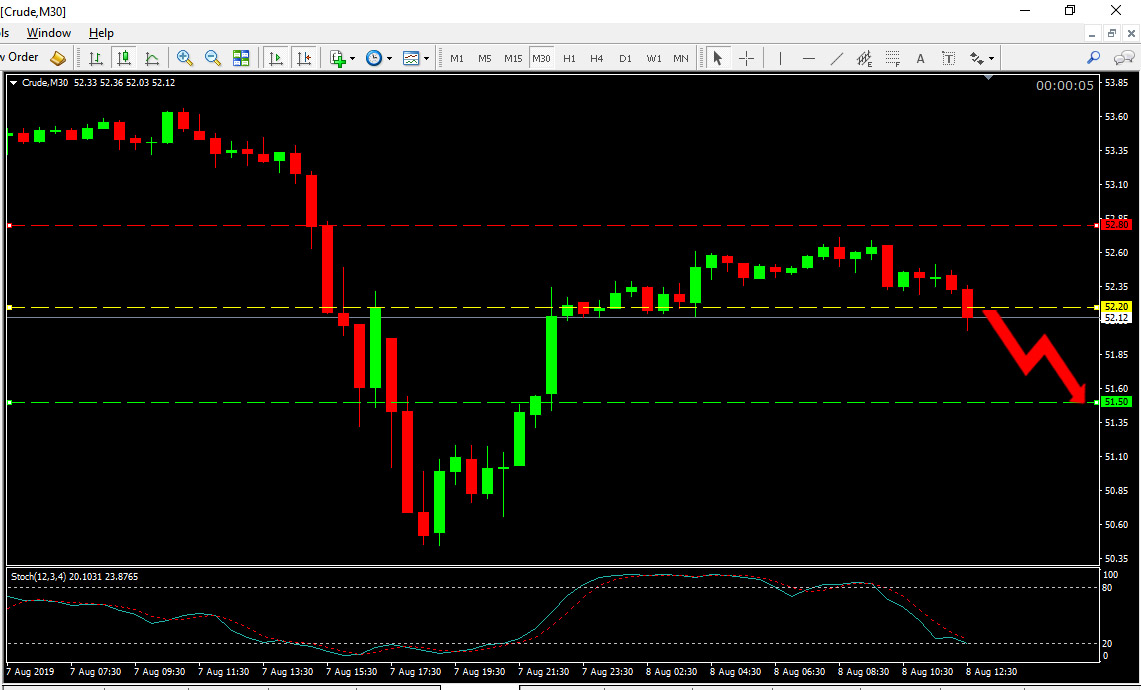
Task: Select the text tool (A)
Action: (921, 58)
